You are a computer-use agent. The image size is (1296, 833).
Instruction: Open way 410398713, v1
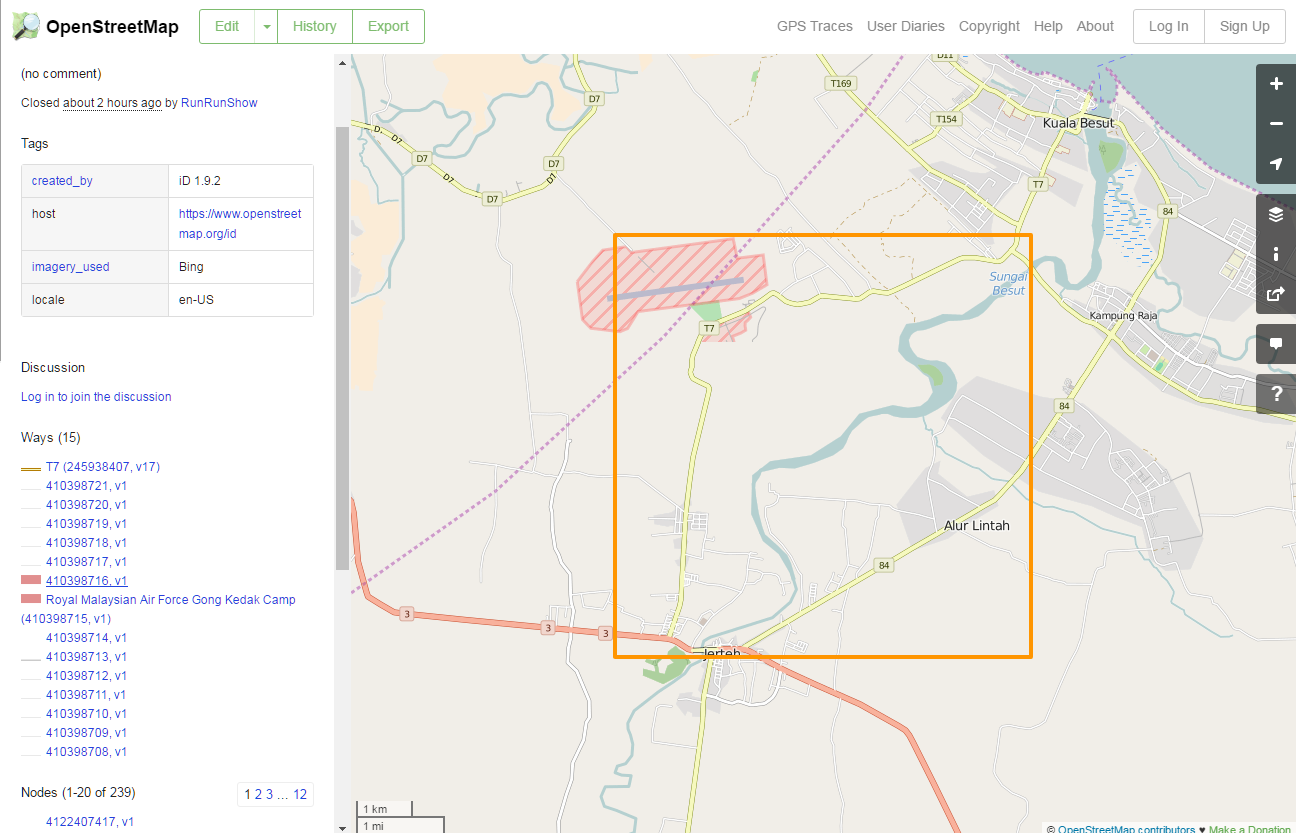pyautogui.click(x=86, y=657)
